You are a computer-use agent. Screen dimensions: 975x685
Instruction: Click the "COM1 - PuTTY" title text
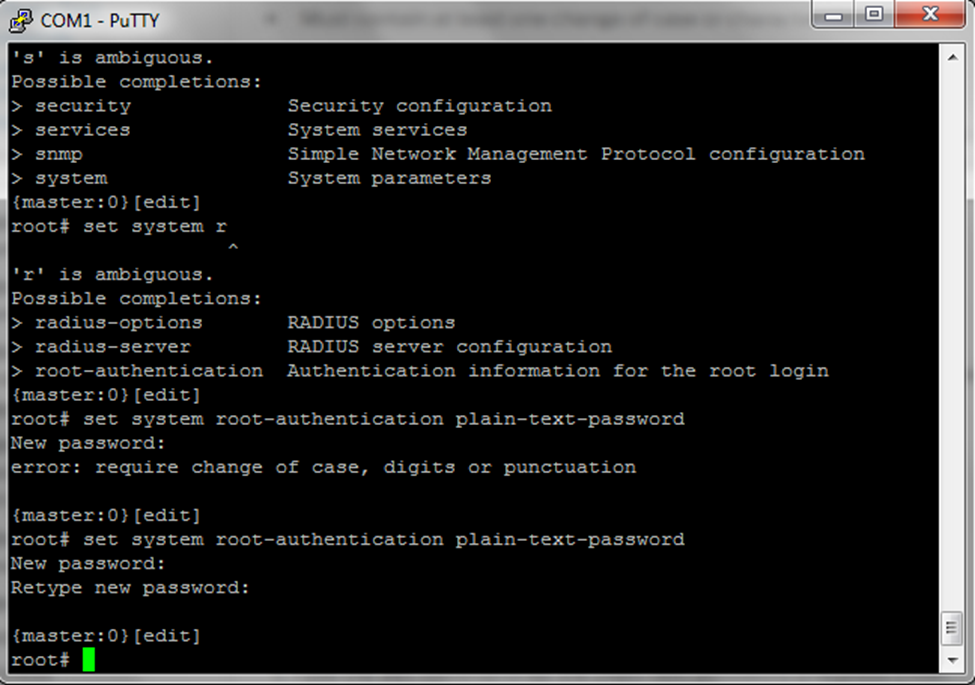100,20
